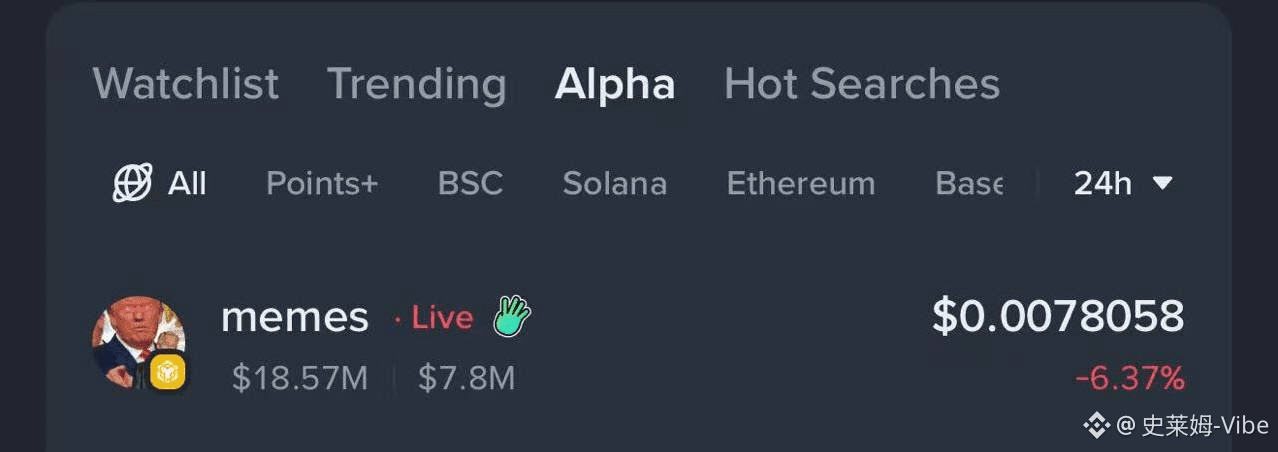Open the Watchlist tab
This screenshot has height=452, width=1278.
tap(185, 84)
